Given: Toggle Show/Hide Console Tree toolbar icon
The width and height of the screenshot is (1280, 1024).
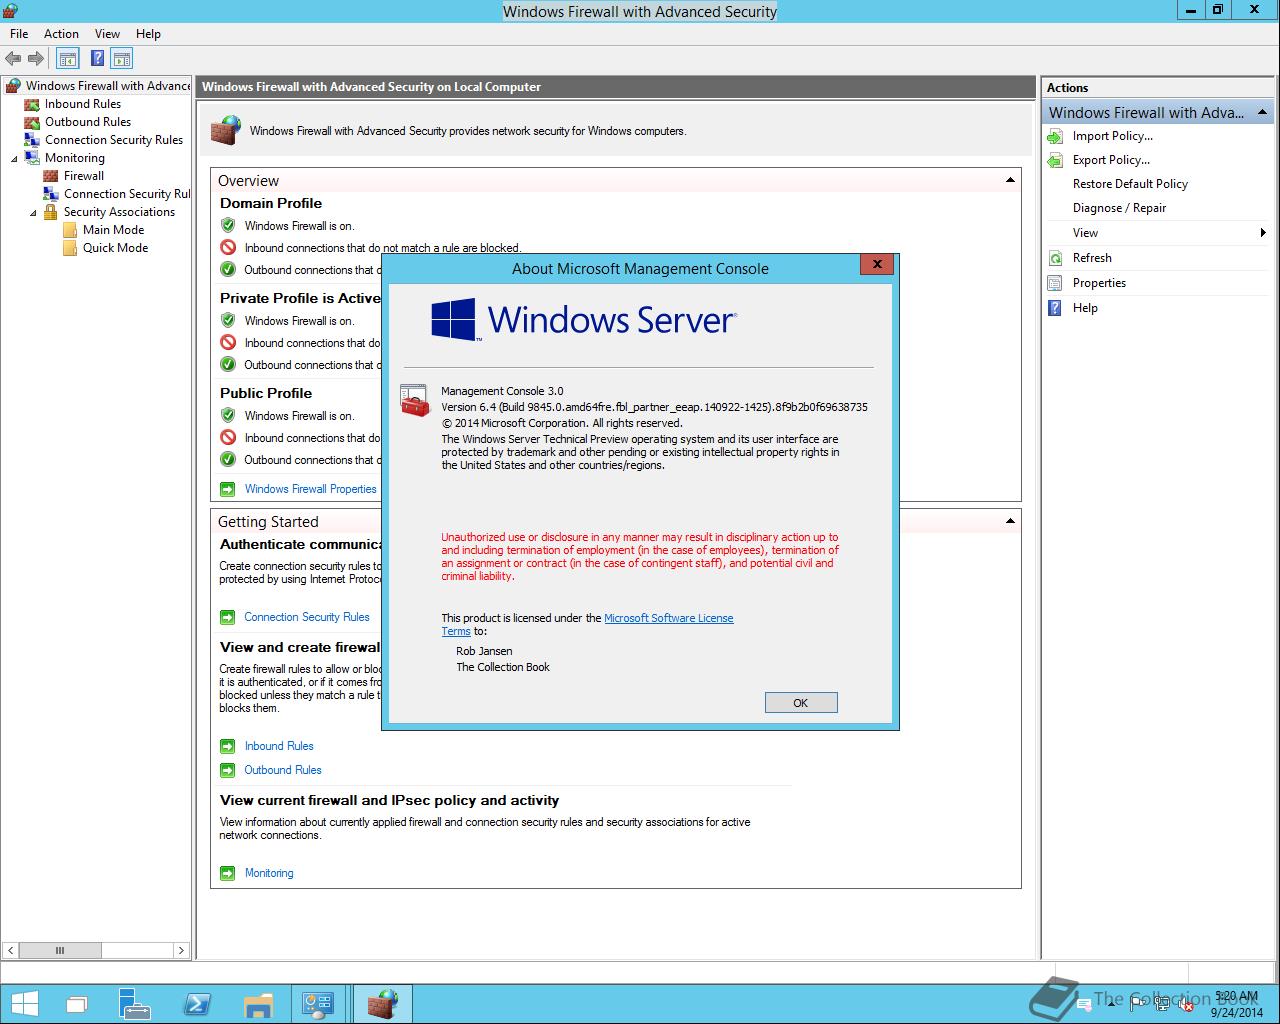Looking at the screenshot, I should coord(68,59).
